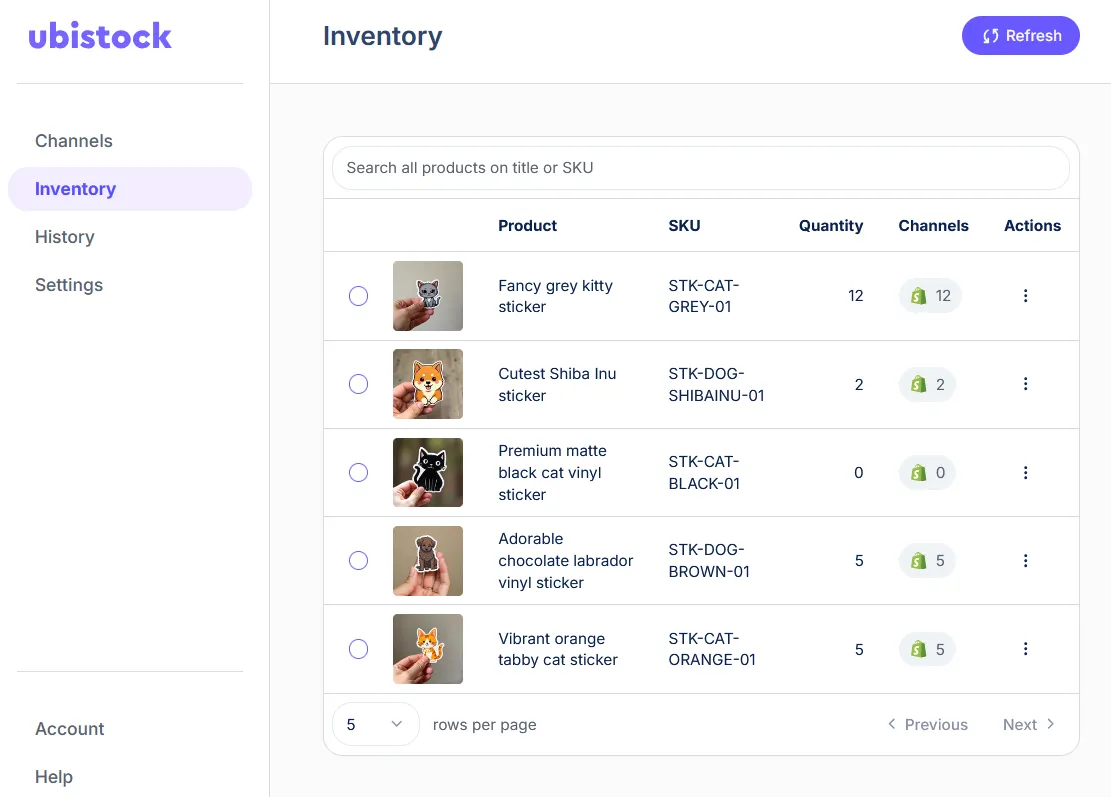Sort by the Quantity column header
Image resolution: width=1111 pixels, height=797 pixels.
830,225
